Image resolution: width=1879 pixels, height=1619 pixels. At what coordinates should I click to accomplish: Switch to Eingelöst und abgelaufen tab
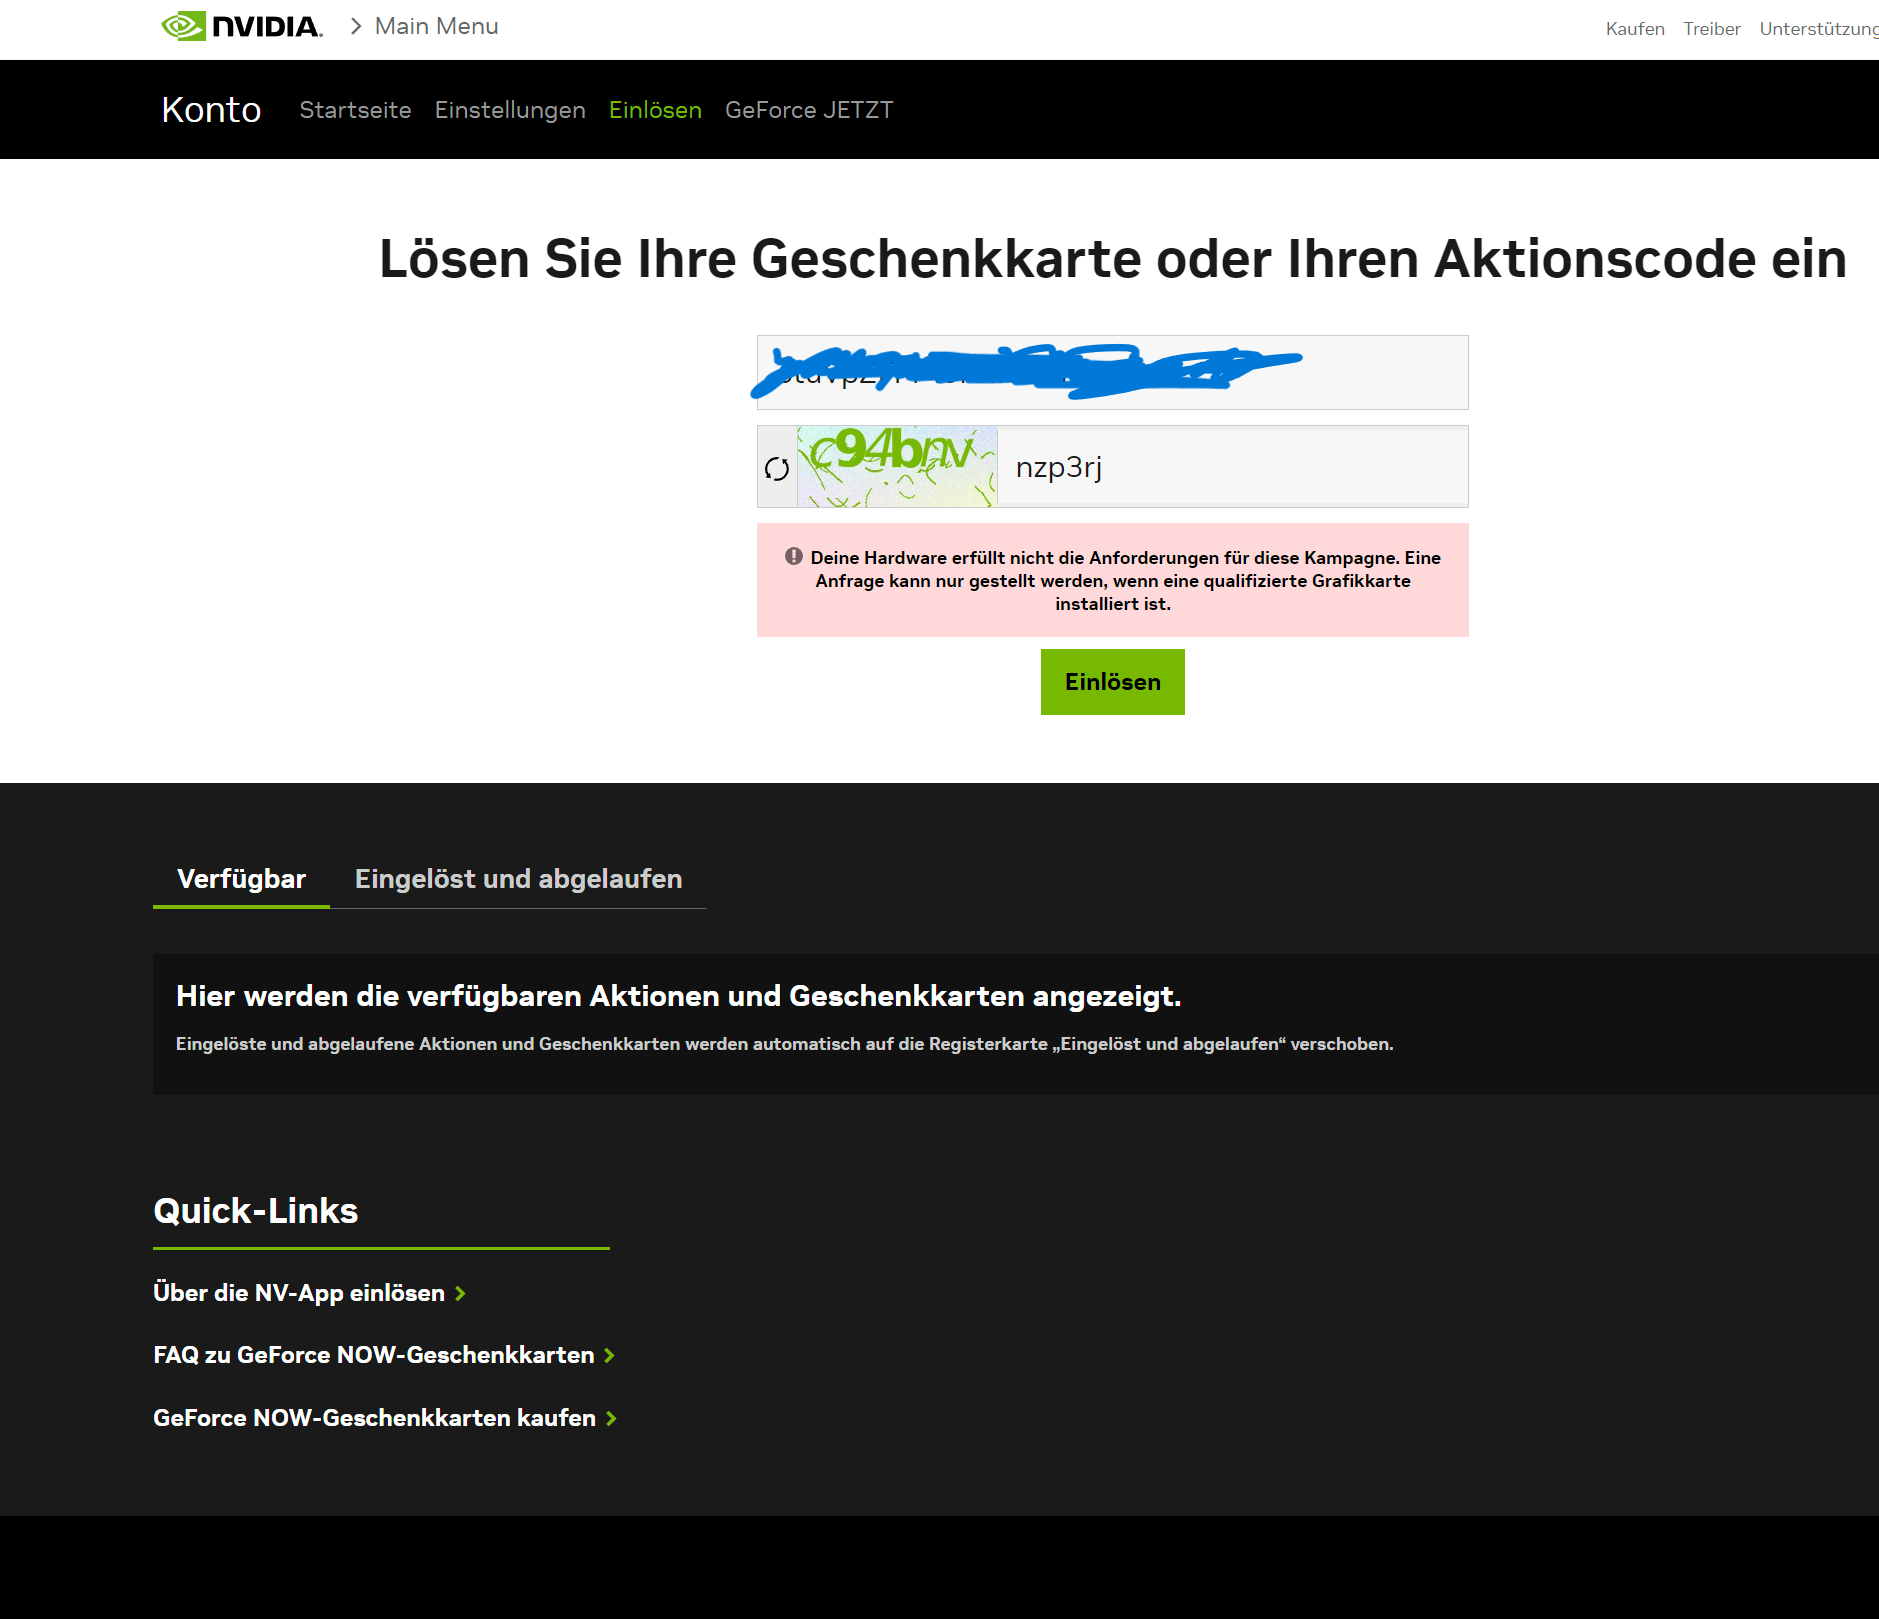pos(518,879)
